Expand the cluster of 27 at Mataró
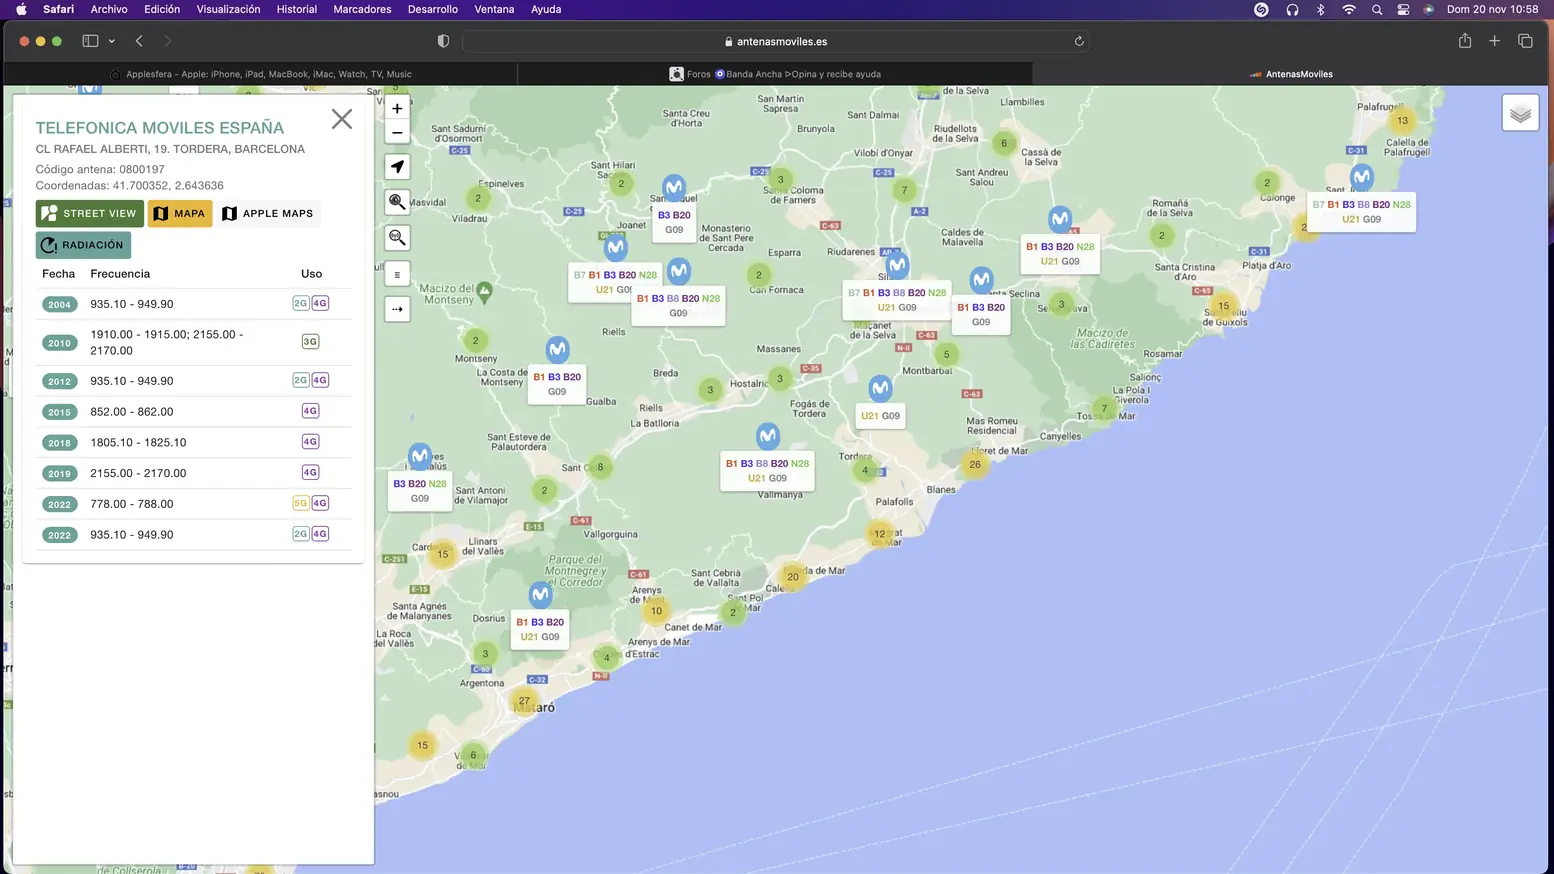Viewport: 1554px width, 874px height. [524, 700]
